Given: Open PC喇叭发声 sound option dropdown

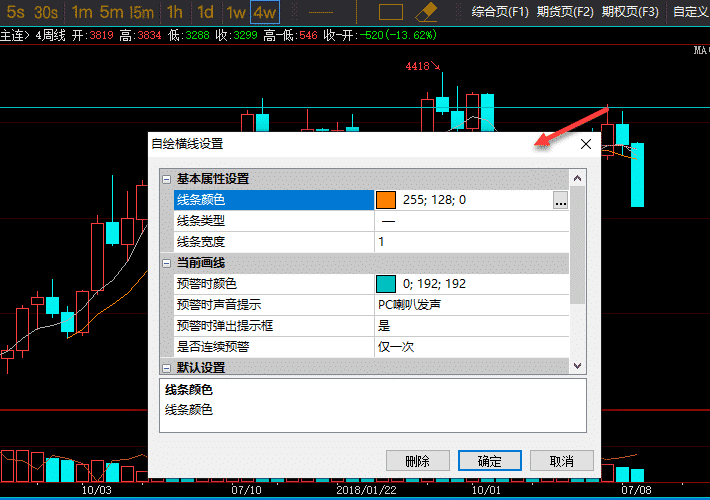Looking at the screenshot, I should pos(471,305).
